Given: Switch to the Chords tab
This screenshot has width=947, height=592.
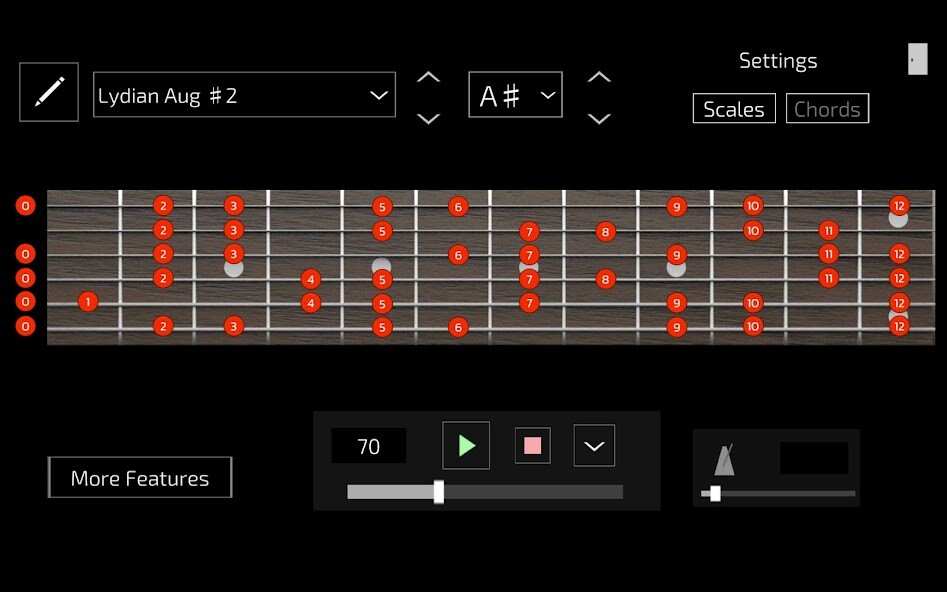Looking at the screenshot, I should [x=827, y=108].
